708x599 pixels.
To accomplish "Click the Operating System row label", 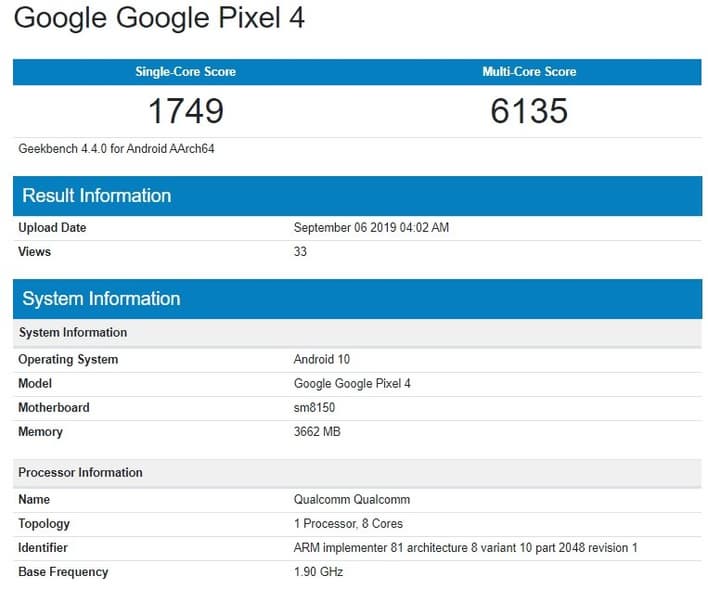I will (x=68, y=359).
